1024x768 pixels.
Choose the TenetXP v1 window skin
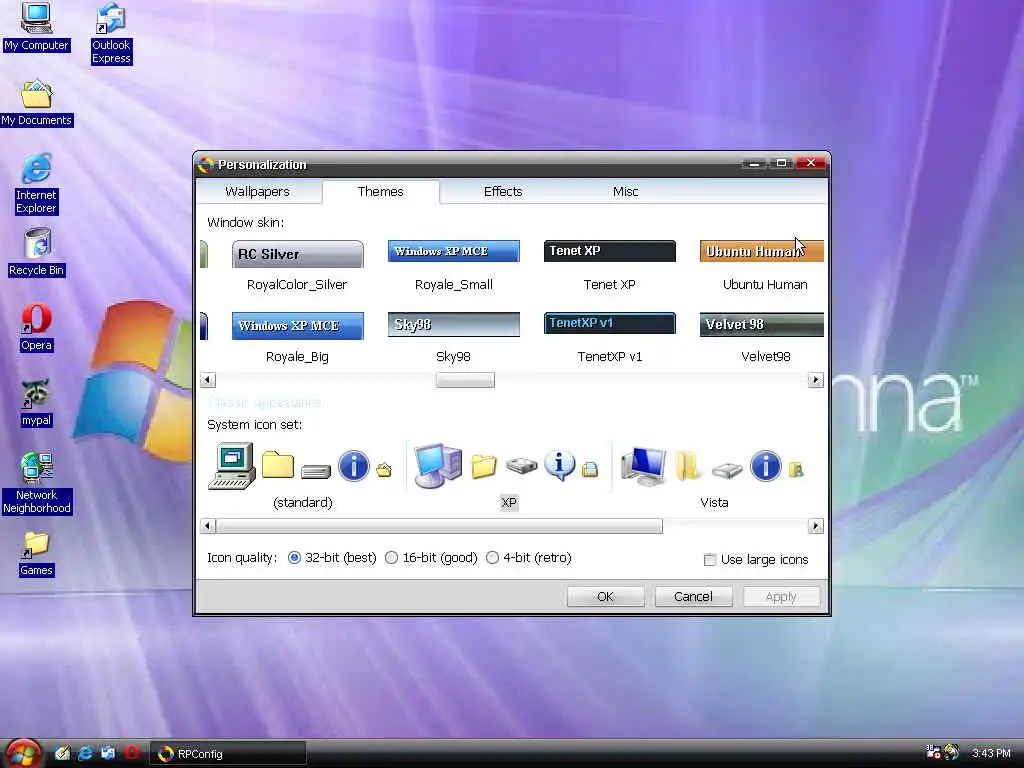tap(609, 338)
